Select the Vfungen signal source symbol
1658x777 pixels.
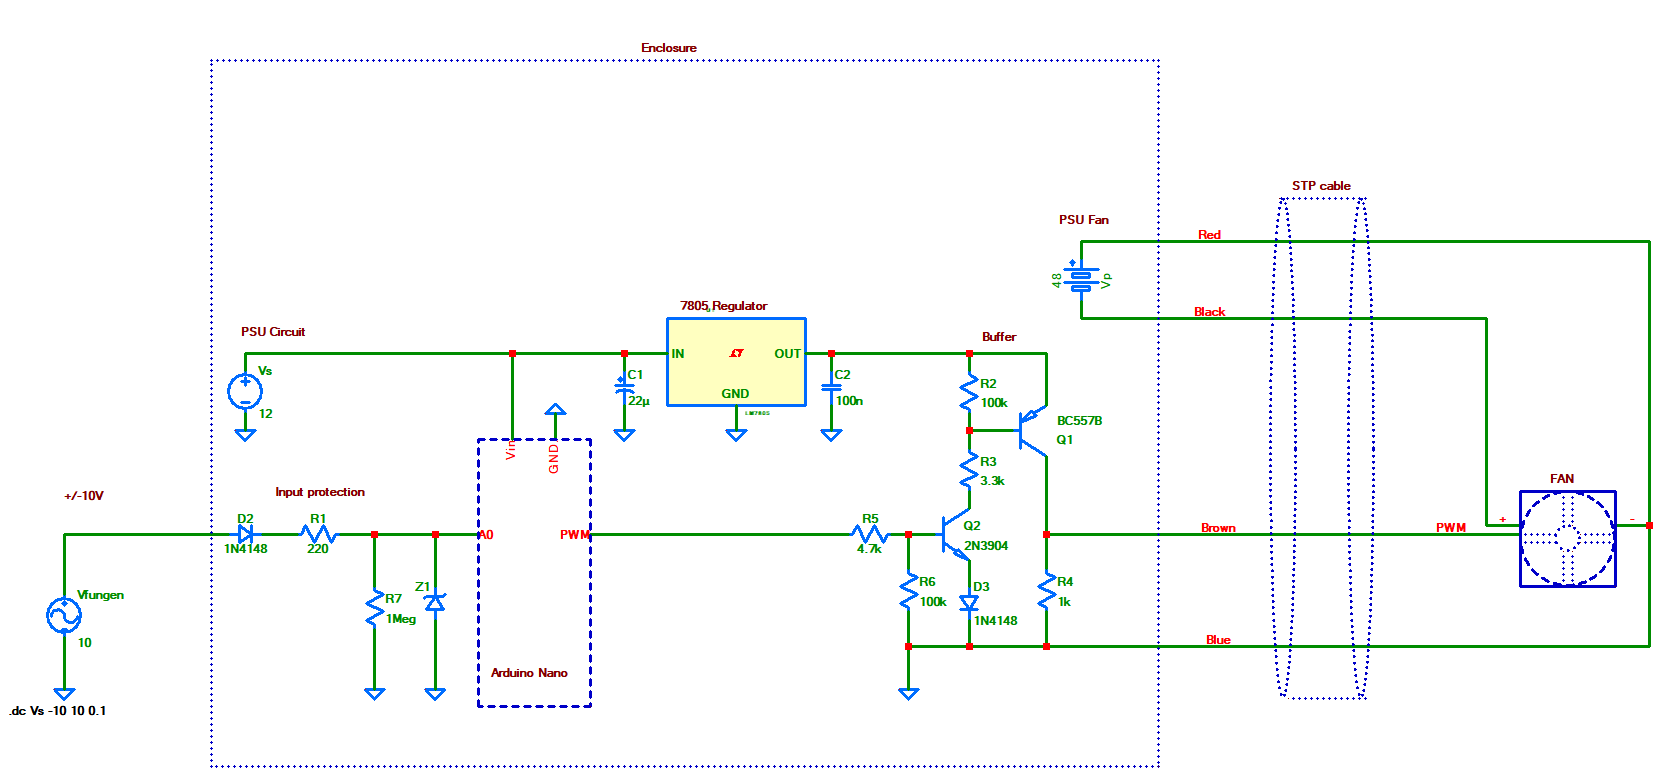coord(64,615)
